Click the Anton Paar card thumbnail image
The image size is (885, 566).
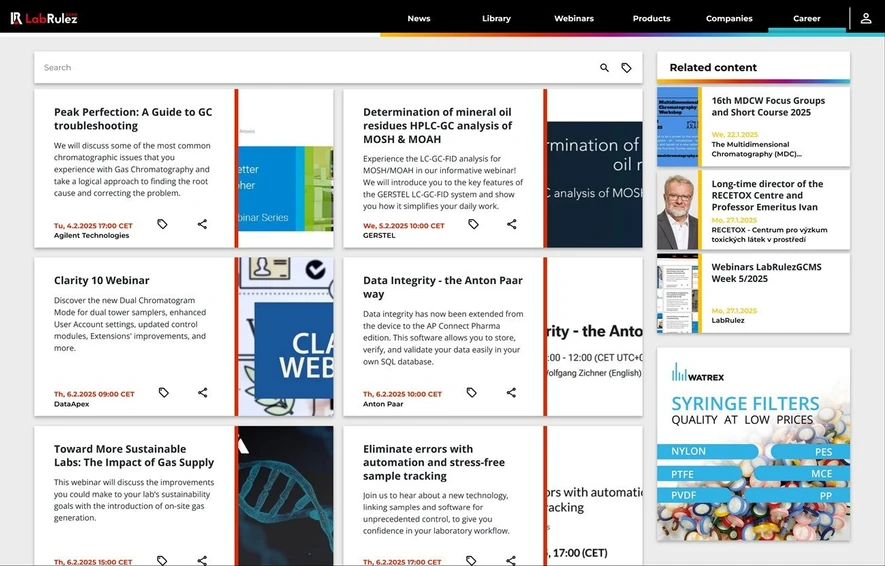point(595,337)
